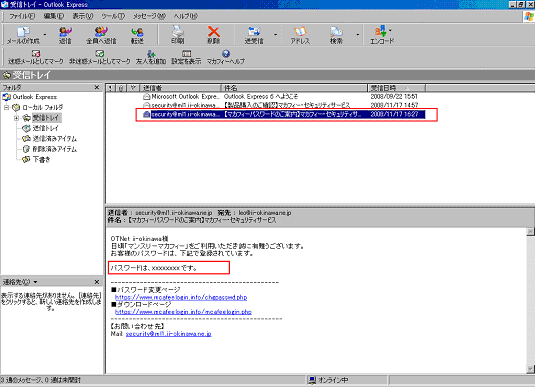Click the エンコード (Encoding) icon
535x387 pixels.
click(381, 35)
